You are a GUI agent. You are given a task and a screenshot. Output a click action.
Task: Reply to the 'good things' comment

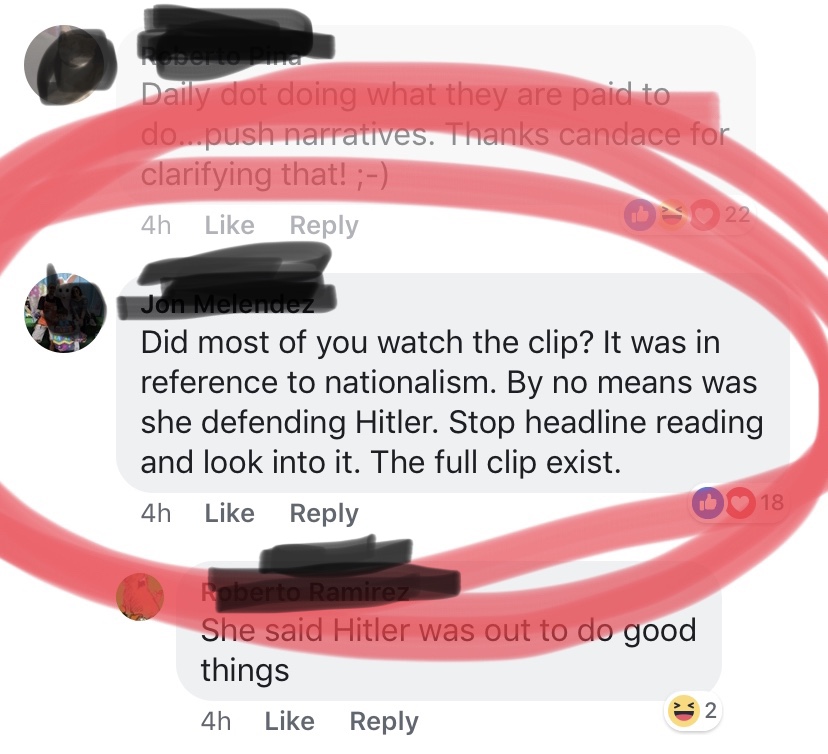tap(384, 722)
